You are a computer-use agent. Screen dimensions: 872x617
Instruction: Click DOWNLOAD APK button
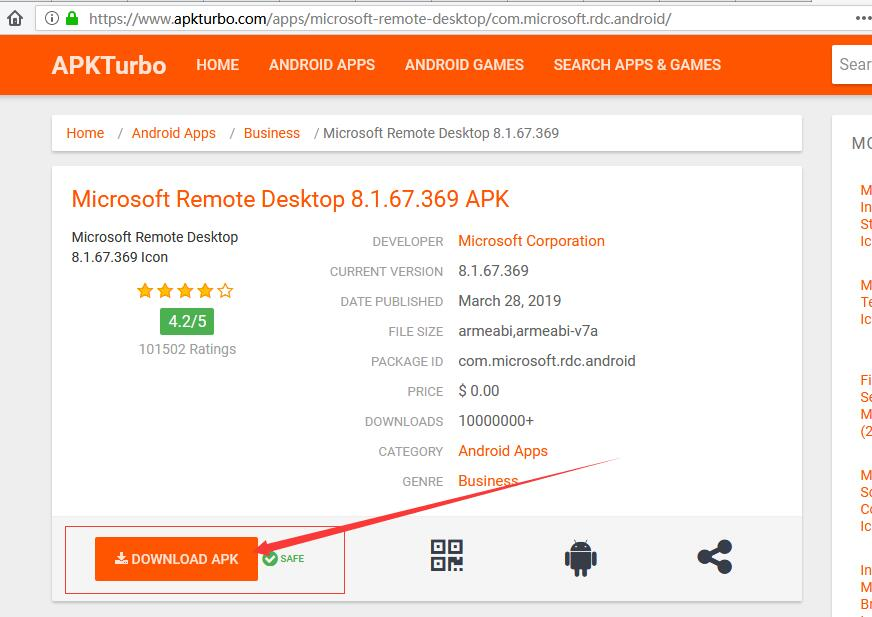(x=176, y=559)
